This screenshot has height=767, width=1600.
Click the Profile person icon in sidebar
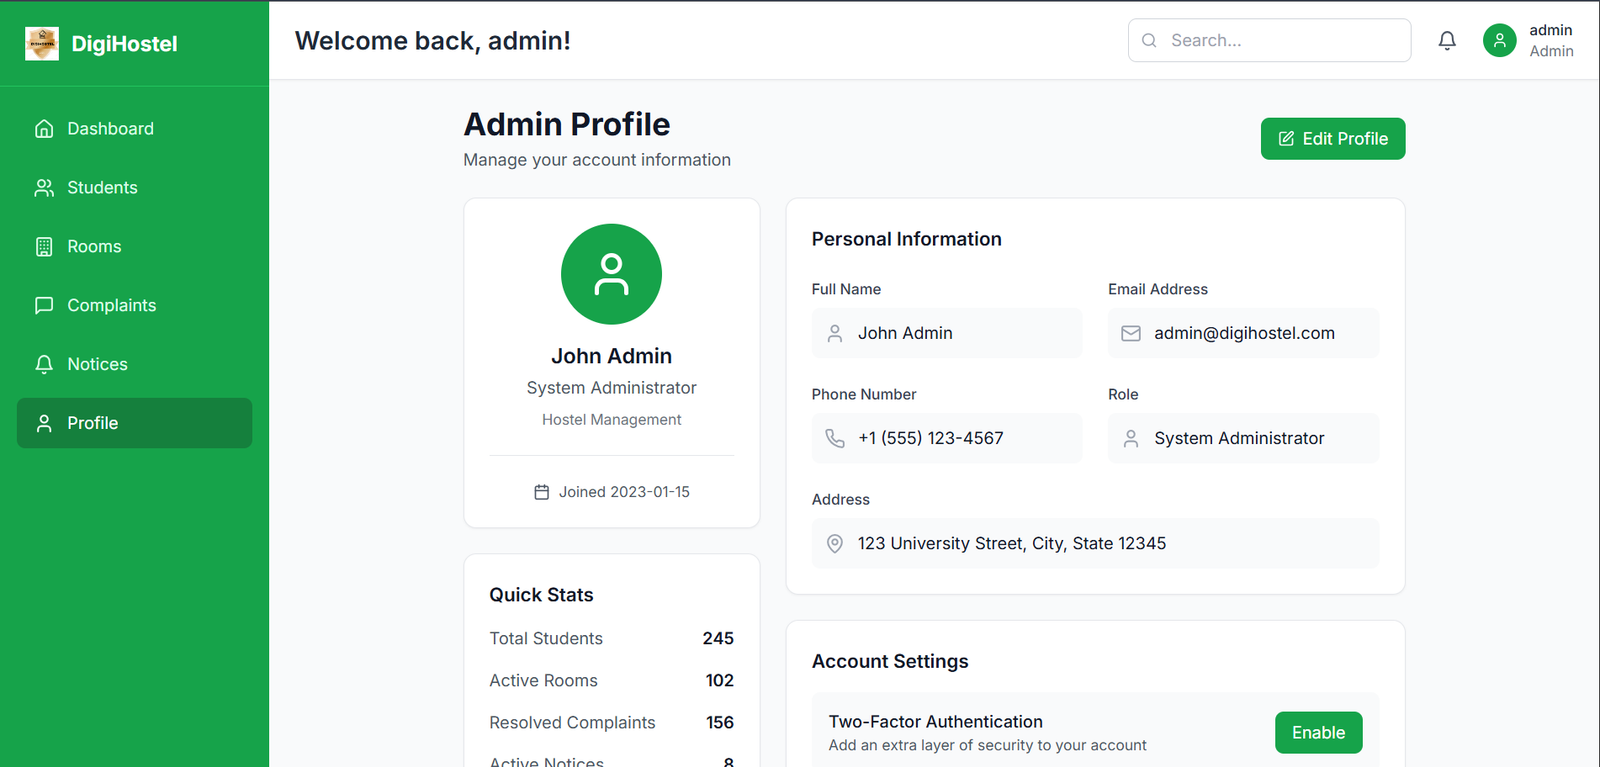44,424
